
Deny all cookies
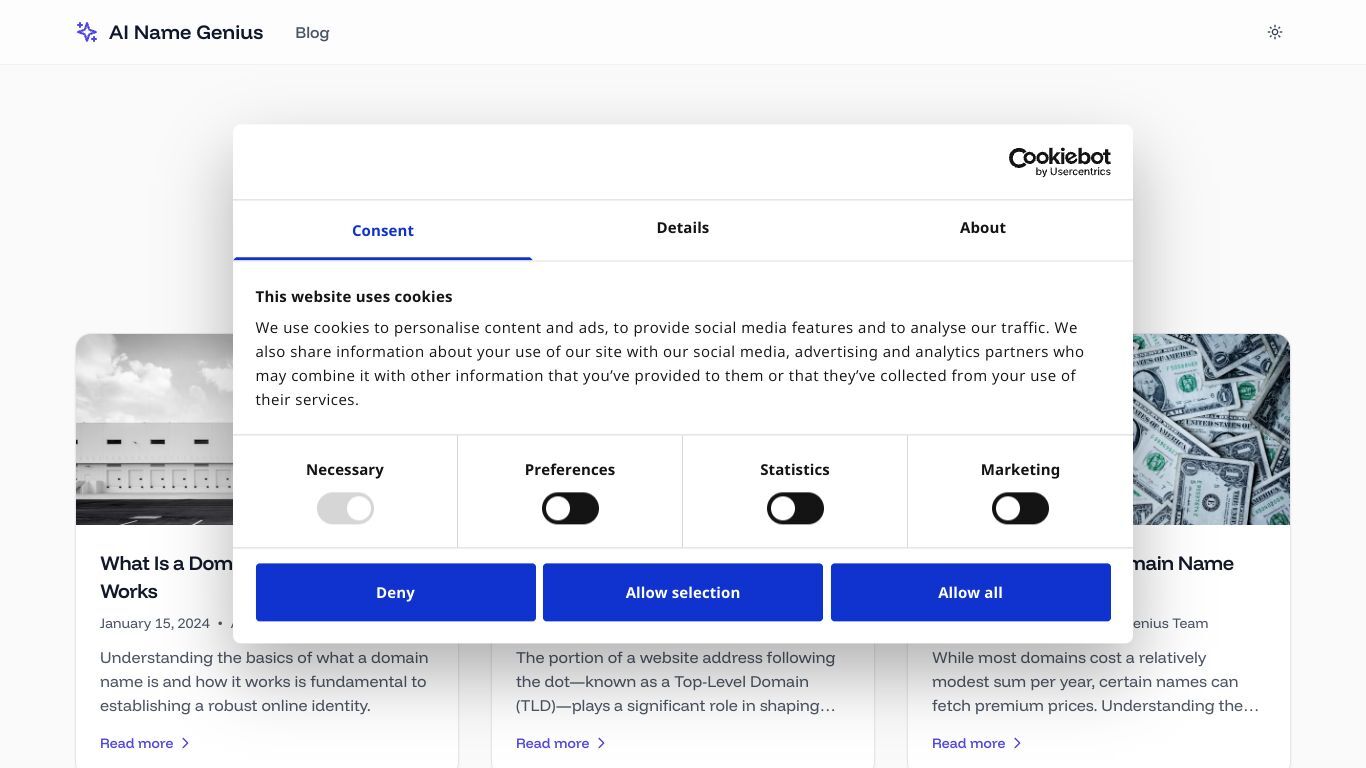tap(396, 592)
